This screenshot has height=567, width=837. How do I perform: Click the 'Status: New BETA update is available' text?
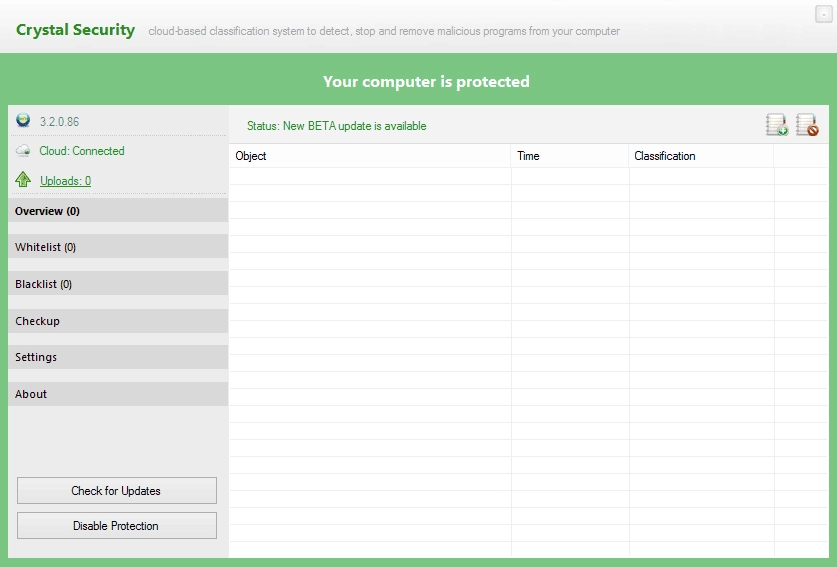point(336,126)
